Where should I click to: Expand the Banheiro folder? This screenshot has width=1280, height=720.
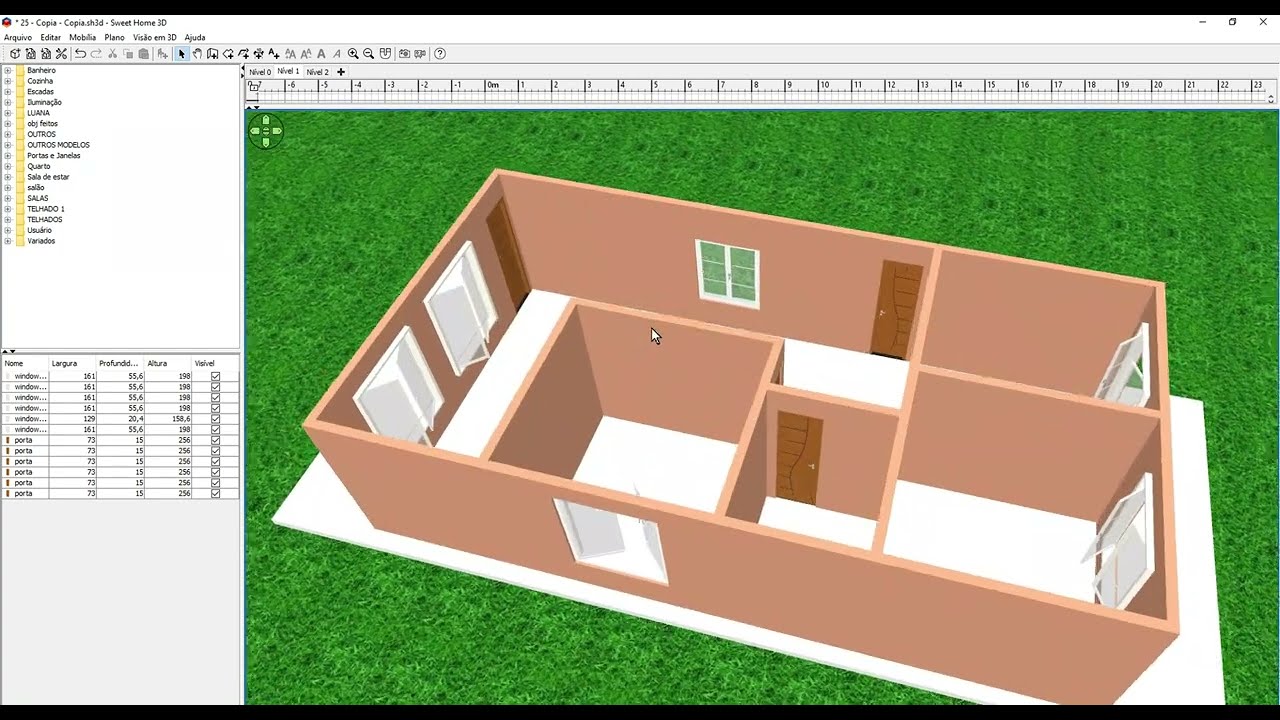tap(8, 70)
